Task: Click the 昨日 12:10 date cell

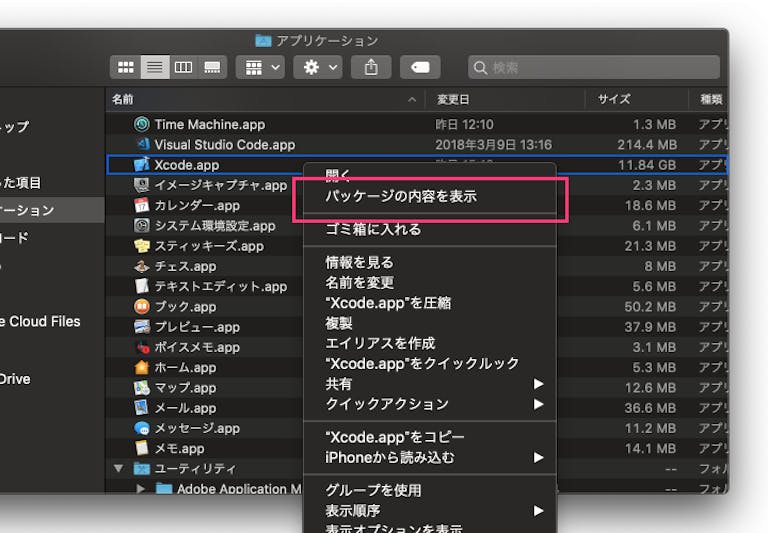Action: (464, 124)
